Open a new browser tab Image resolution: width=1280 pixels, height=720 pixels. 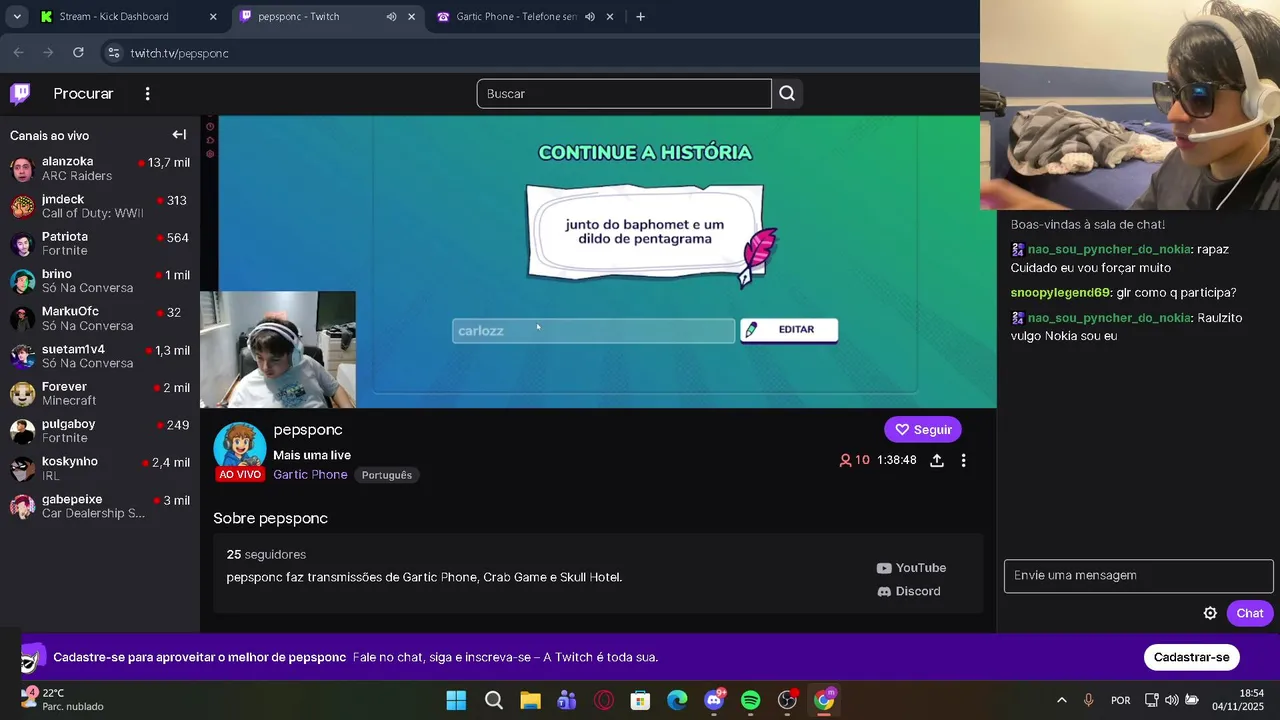coord(640,17)
